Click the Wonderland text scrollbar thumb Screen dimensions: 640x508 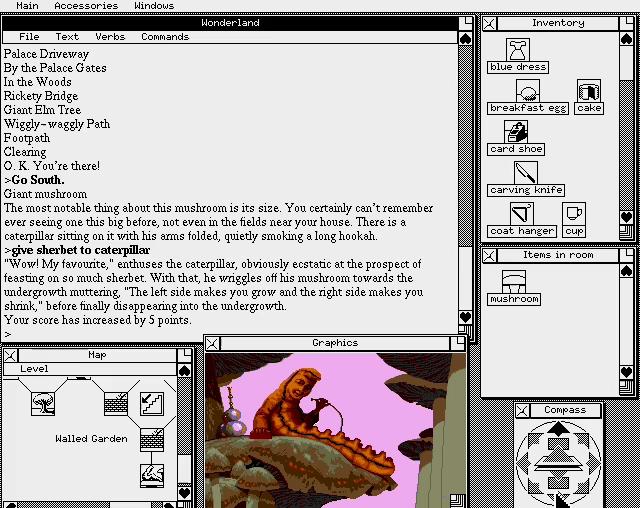[x=465, y=278]
